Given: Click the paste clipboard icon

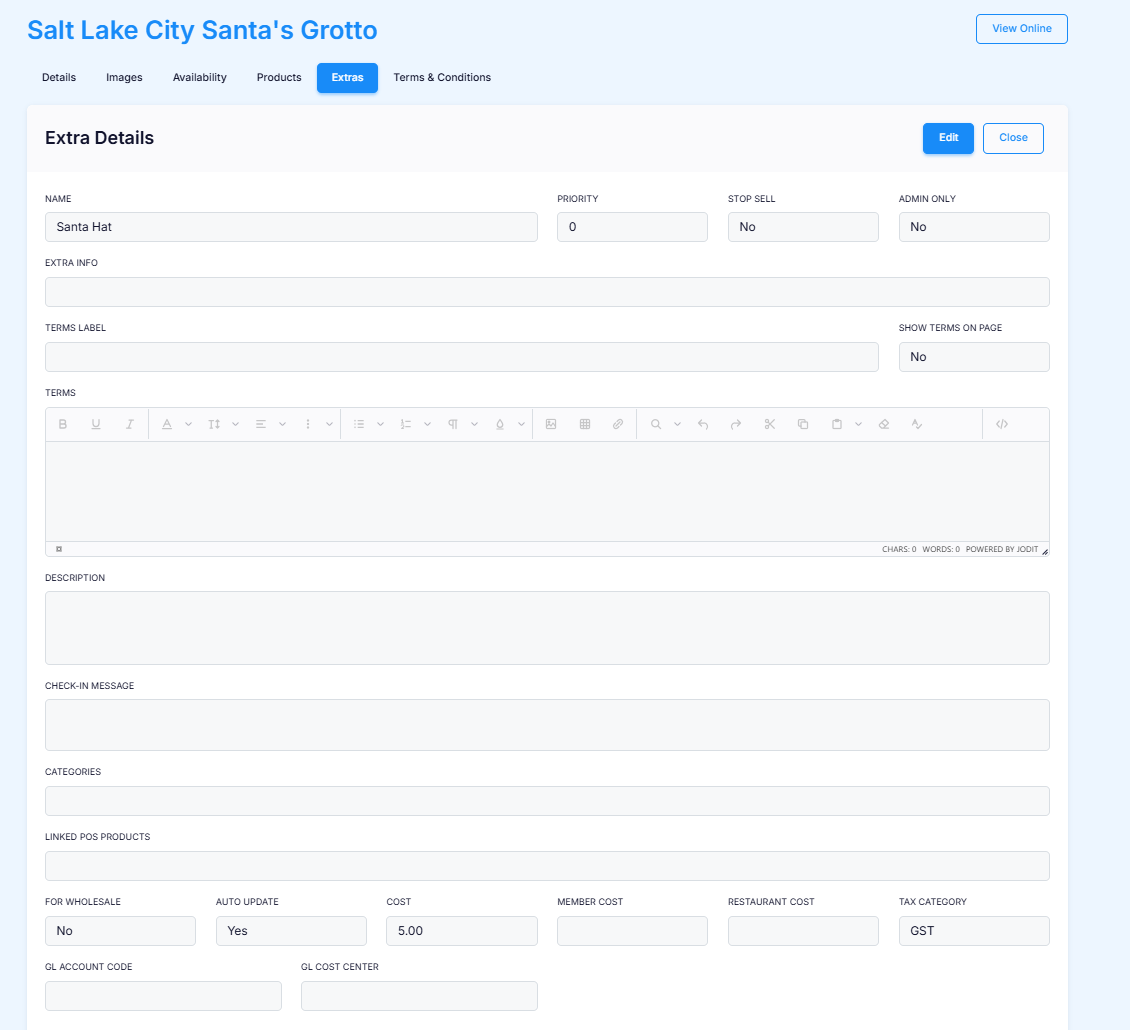Looking at the screenshot, I should (837, 425).
